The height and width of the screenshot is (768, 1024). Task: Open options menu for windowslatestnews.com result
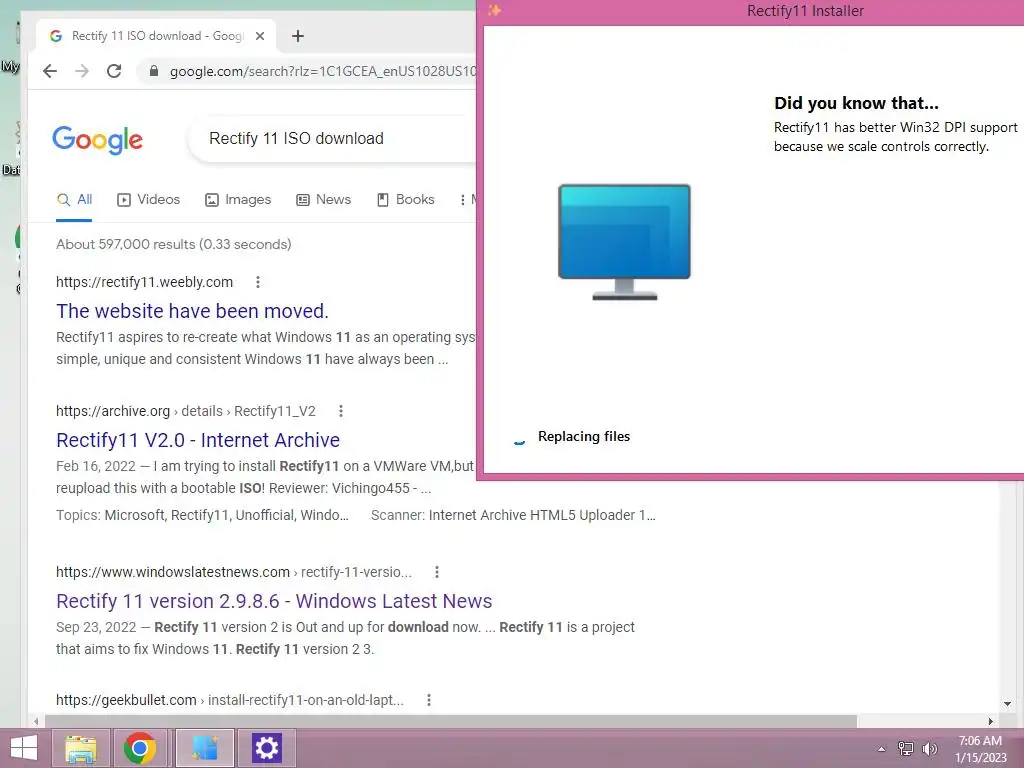coord(437,572)
